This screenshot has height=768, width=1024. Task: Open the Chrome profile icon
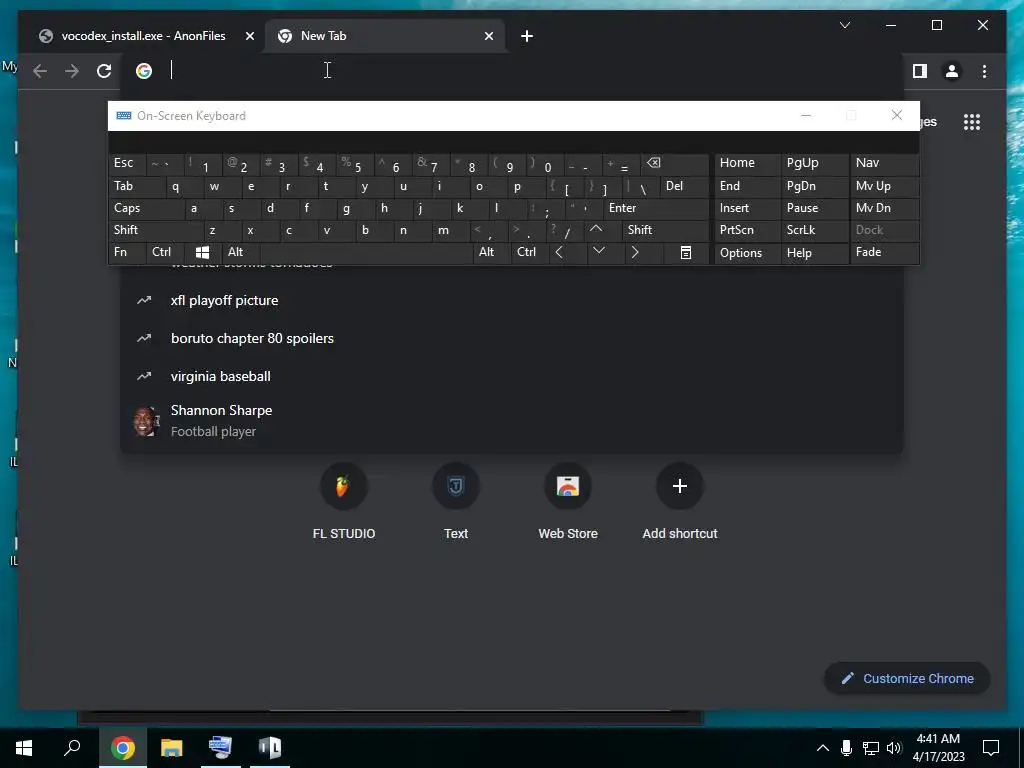(952, 71)
